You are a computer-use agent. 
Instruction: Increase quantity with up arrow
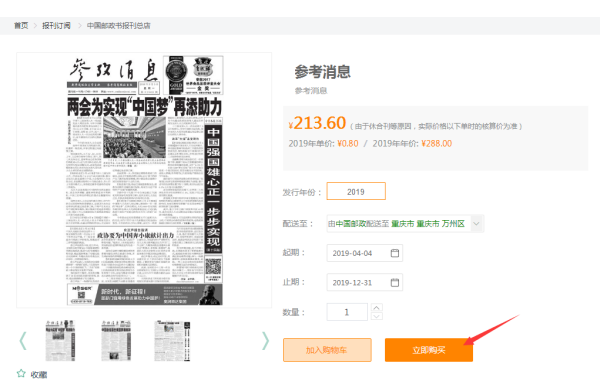pos(377,308)
